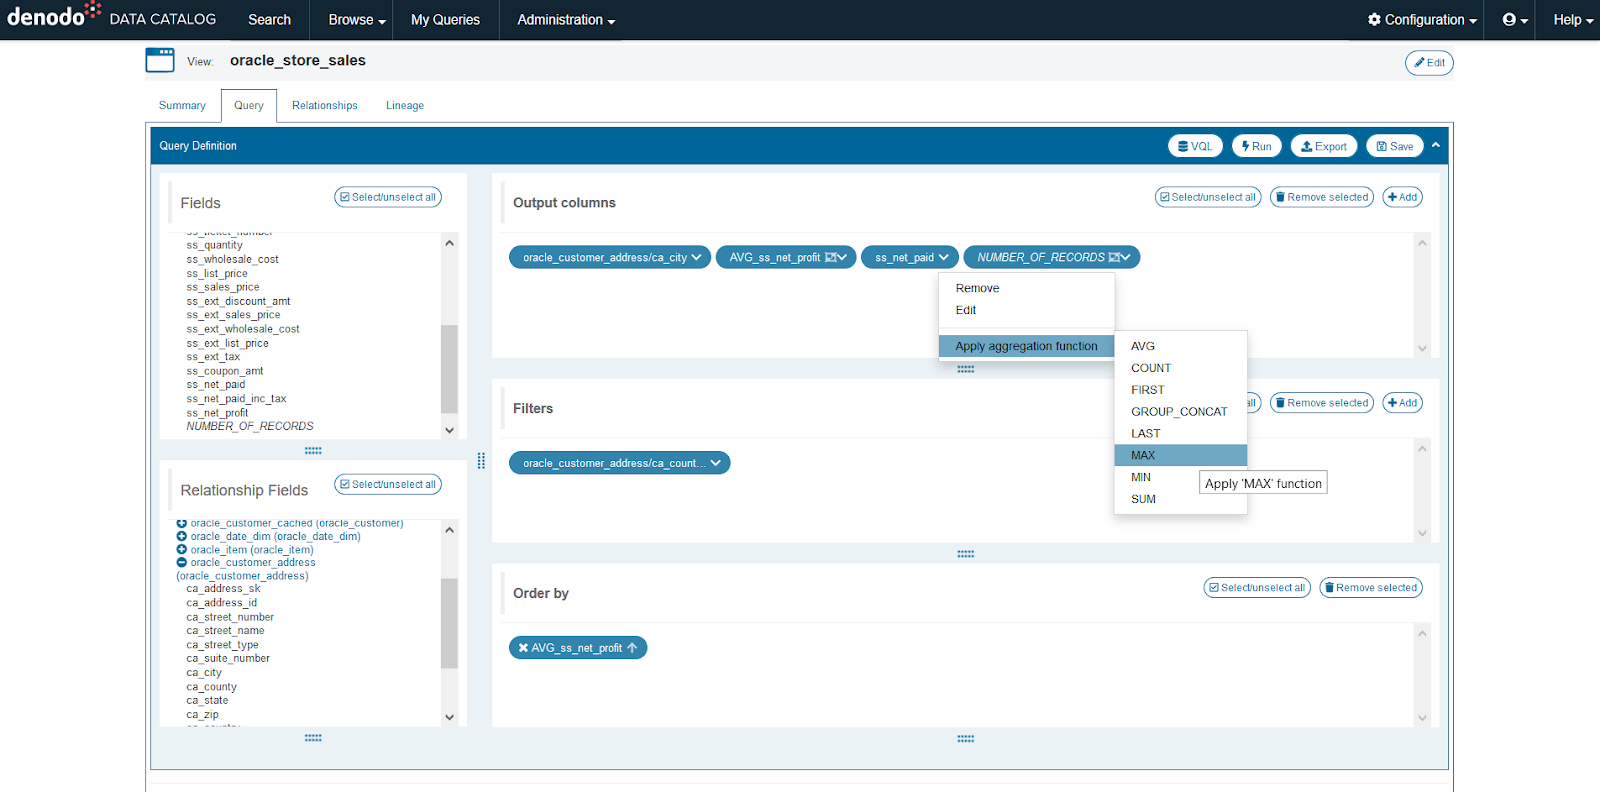Select NUMBER_OF_RECORDS in Fields list
Screen dimensions: 1600x792
point(250,426)
